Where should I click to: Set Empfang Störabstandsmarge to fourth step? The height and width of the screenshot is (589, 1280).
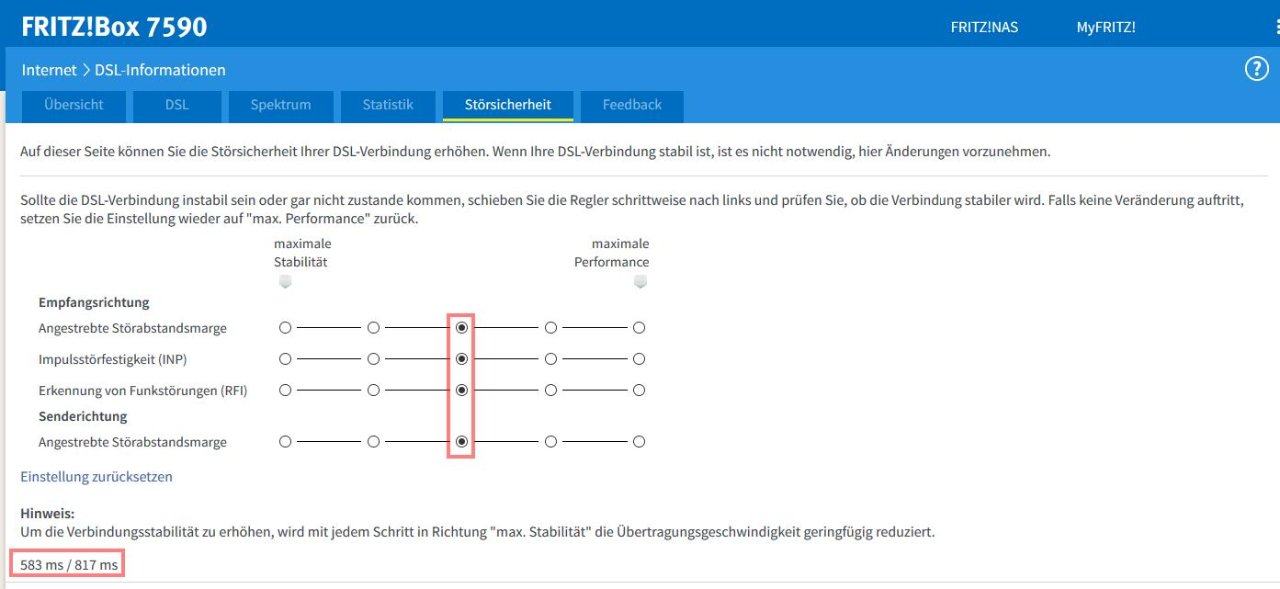point(550,327)
